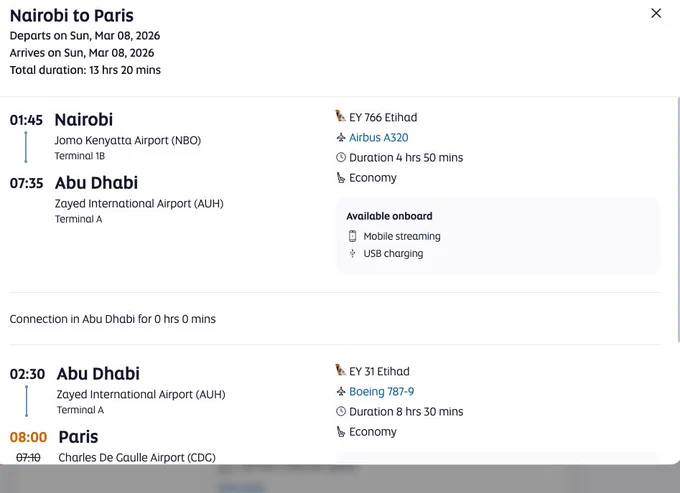
Task: Open the Boeing 787-9 aircraft link
Action: click(381, 392)
